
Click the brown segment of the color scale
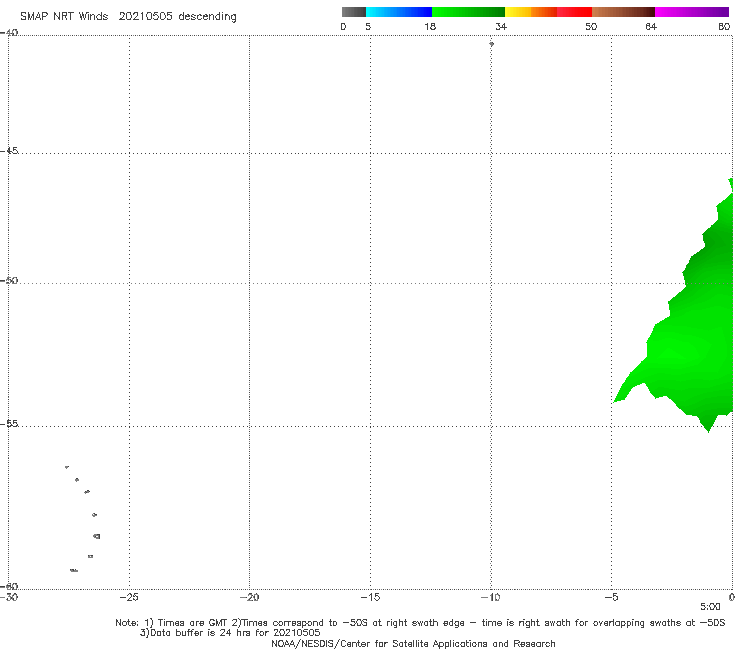[623, 12]
